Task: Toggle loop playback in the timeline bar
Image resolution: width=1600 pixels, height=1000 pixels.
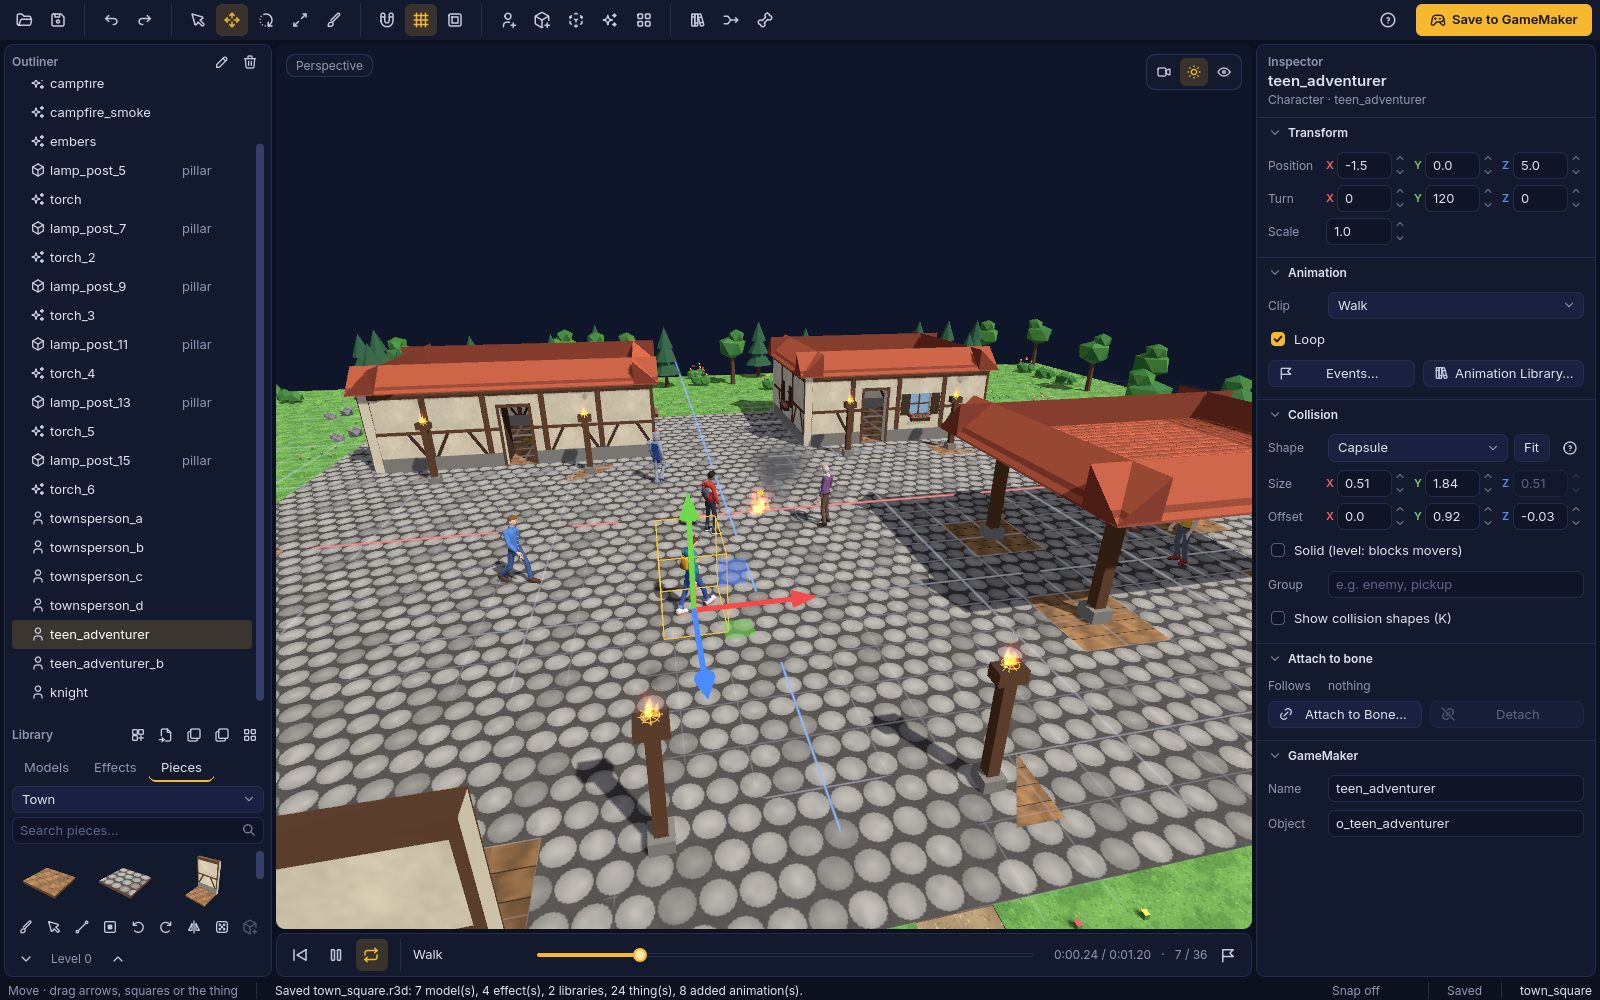Action: tap(371, 955)
